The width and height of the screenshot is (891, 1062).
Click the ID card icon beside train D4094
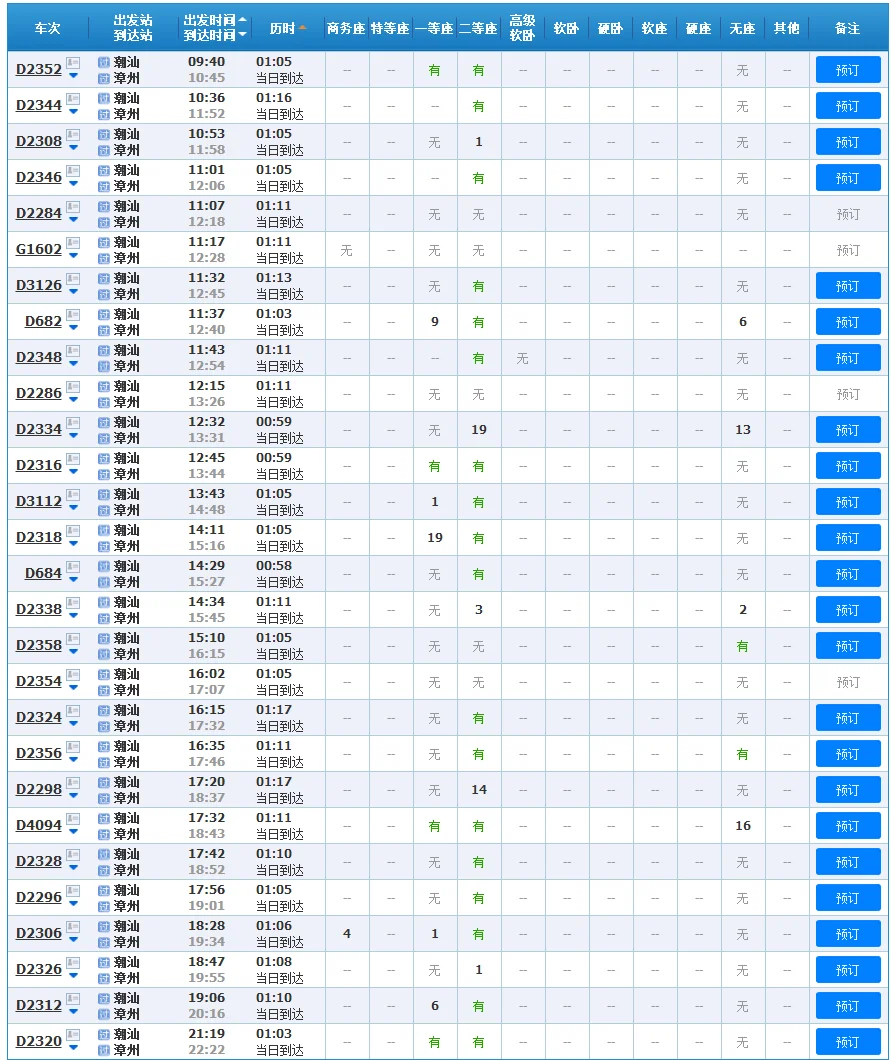(x=73, y=819)
